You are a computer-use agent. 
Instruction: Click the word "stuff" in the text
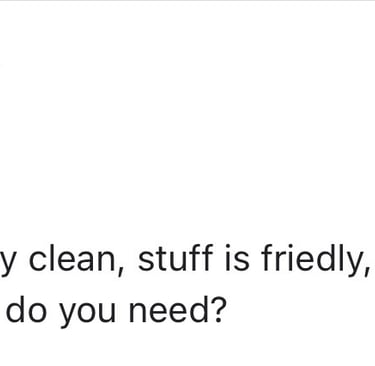pyautogui.click(x=175, y=258)
